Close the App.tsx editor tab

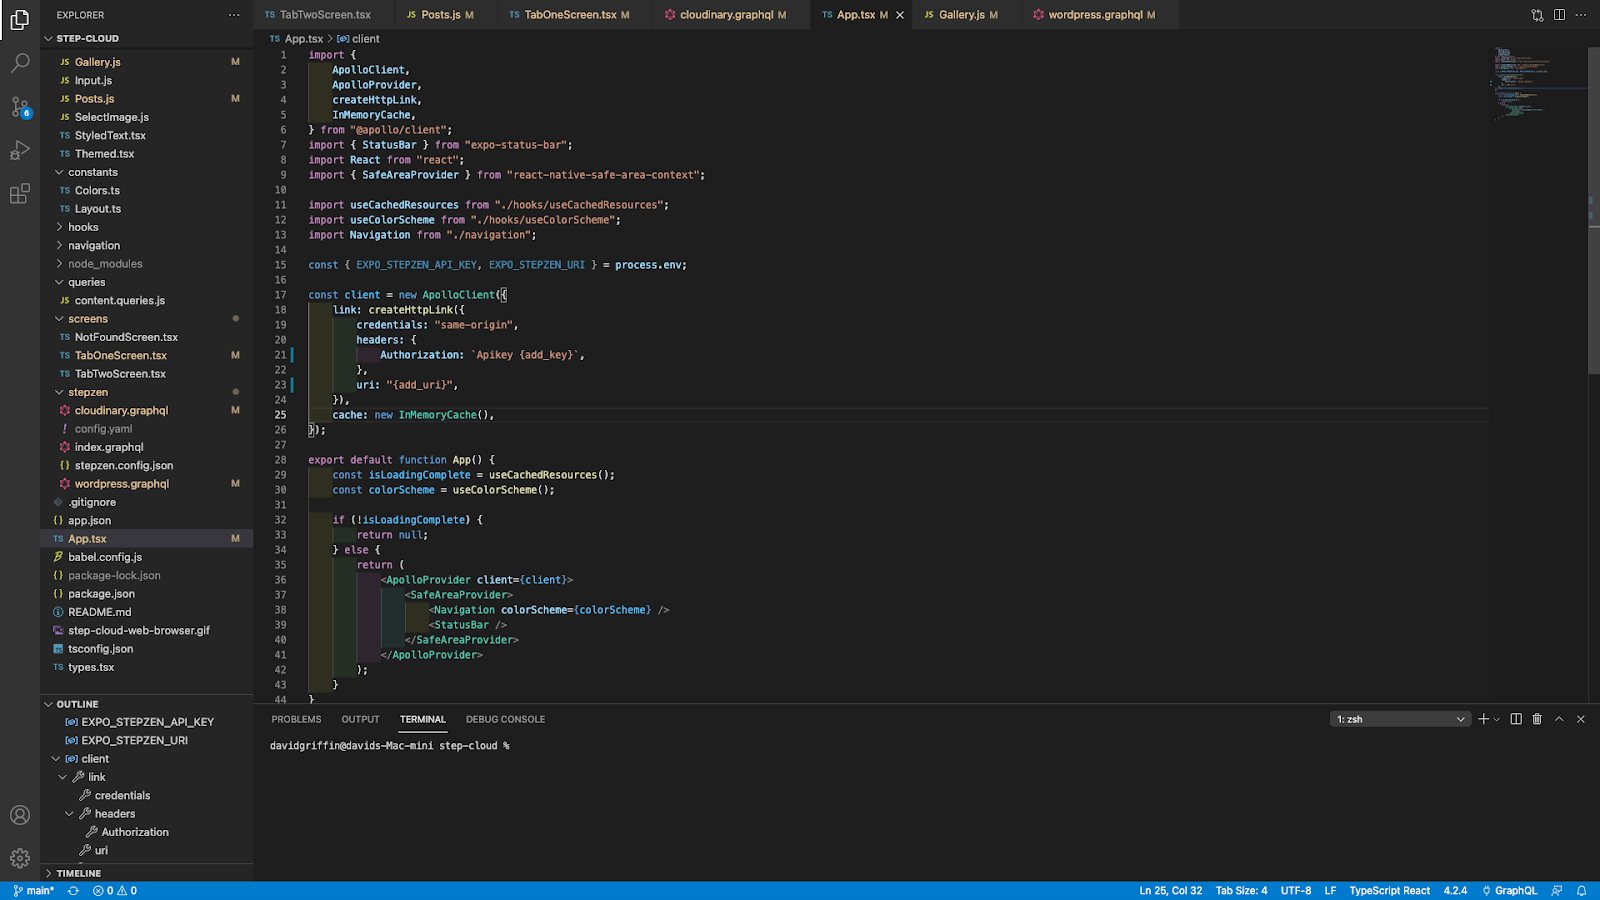point(900,15)
